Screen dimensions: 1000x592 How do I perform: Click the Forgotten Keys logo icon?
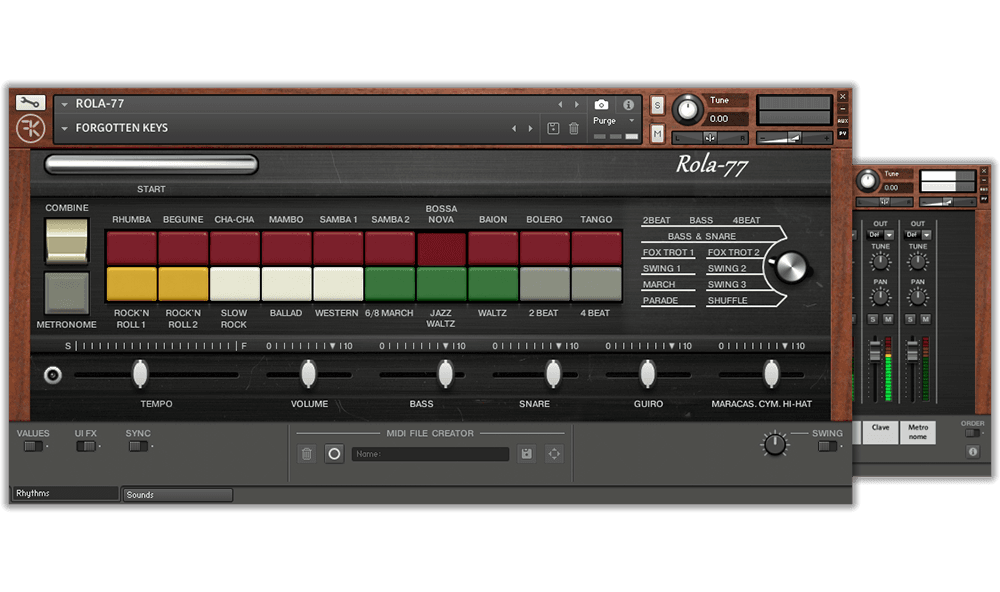tap(31, 129)
